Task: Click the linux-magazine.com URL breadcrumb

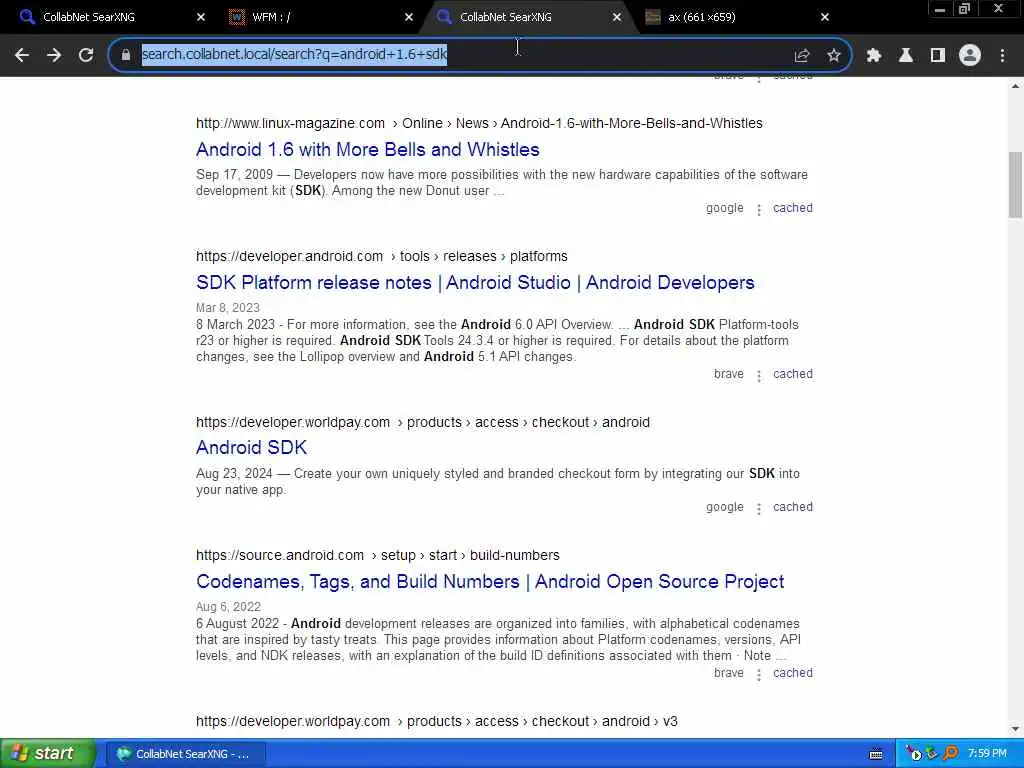Action: click(479, 123)
